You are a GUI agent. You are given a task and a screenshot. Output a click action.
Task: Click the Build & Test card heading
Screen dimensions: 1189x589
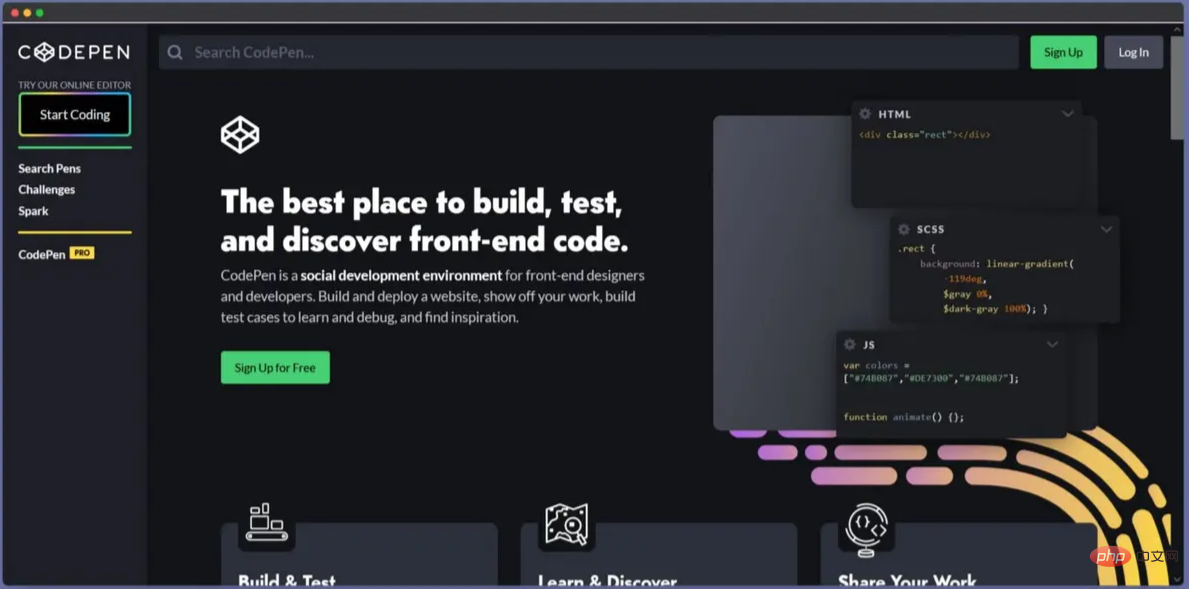[x=287, y=581]
